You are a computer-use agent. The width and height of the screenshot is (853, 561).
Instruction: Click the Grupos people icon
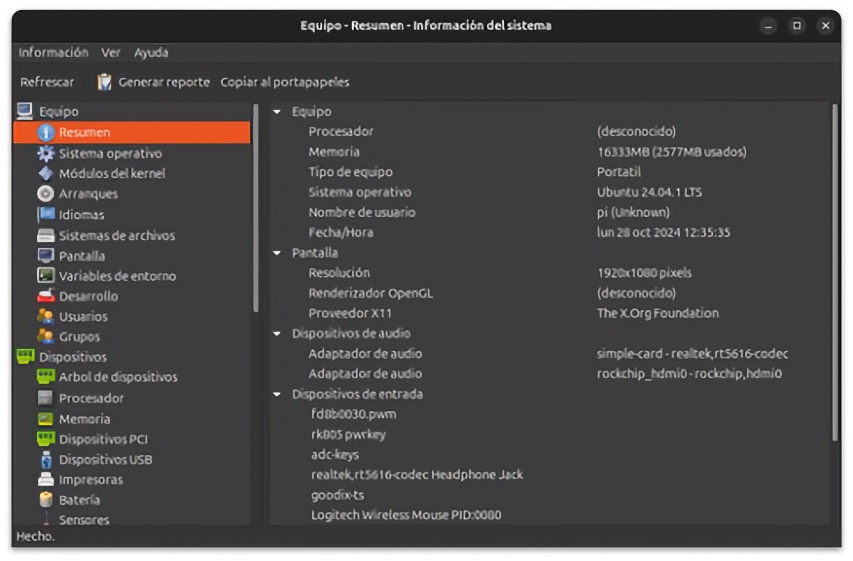click(46, 336)
